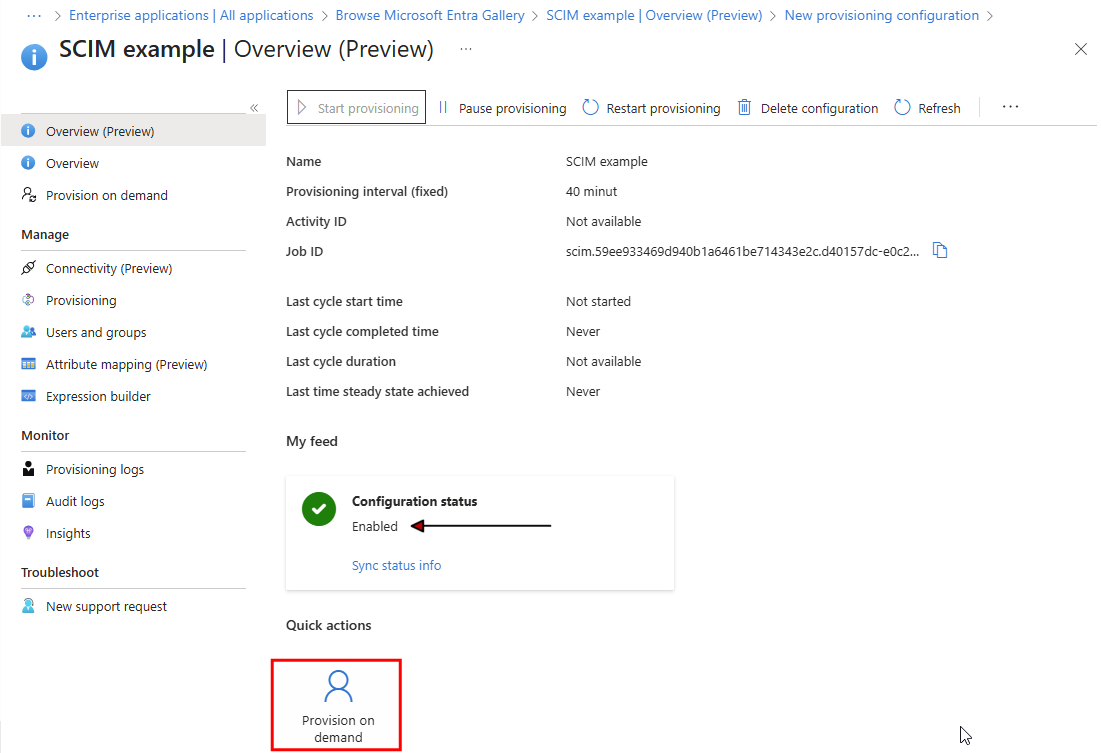The image size is (1101, 753).
Task: Click the 'Not started' last cycle value
Action: pyautogui.click(x=598, y=301)
